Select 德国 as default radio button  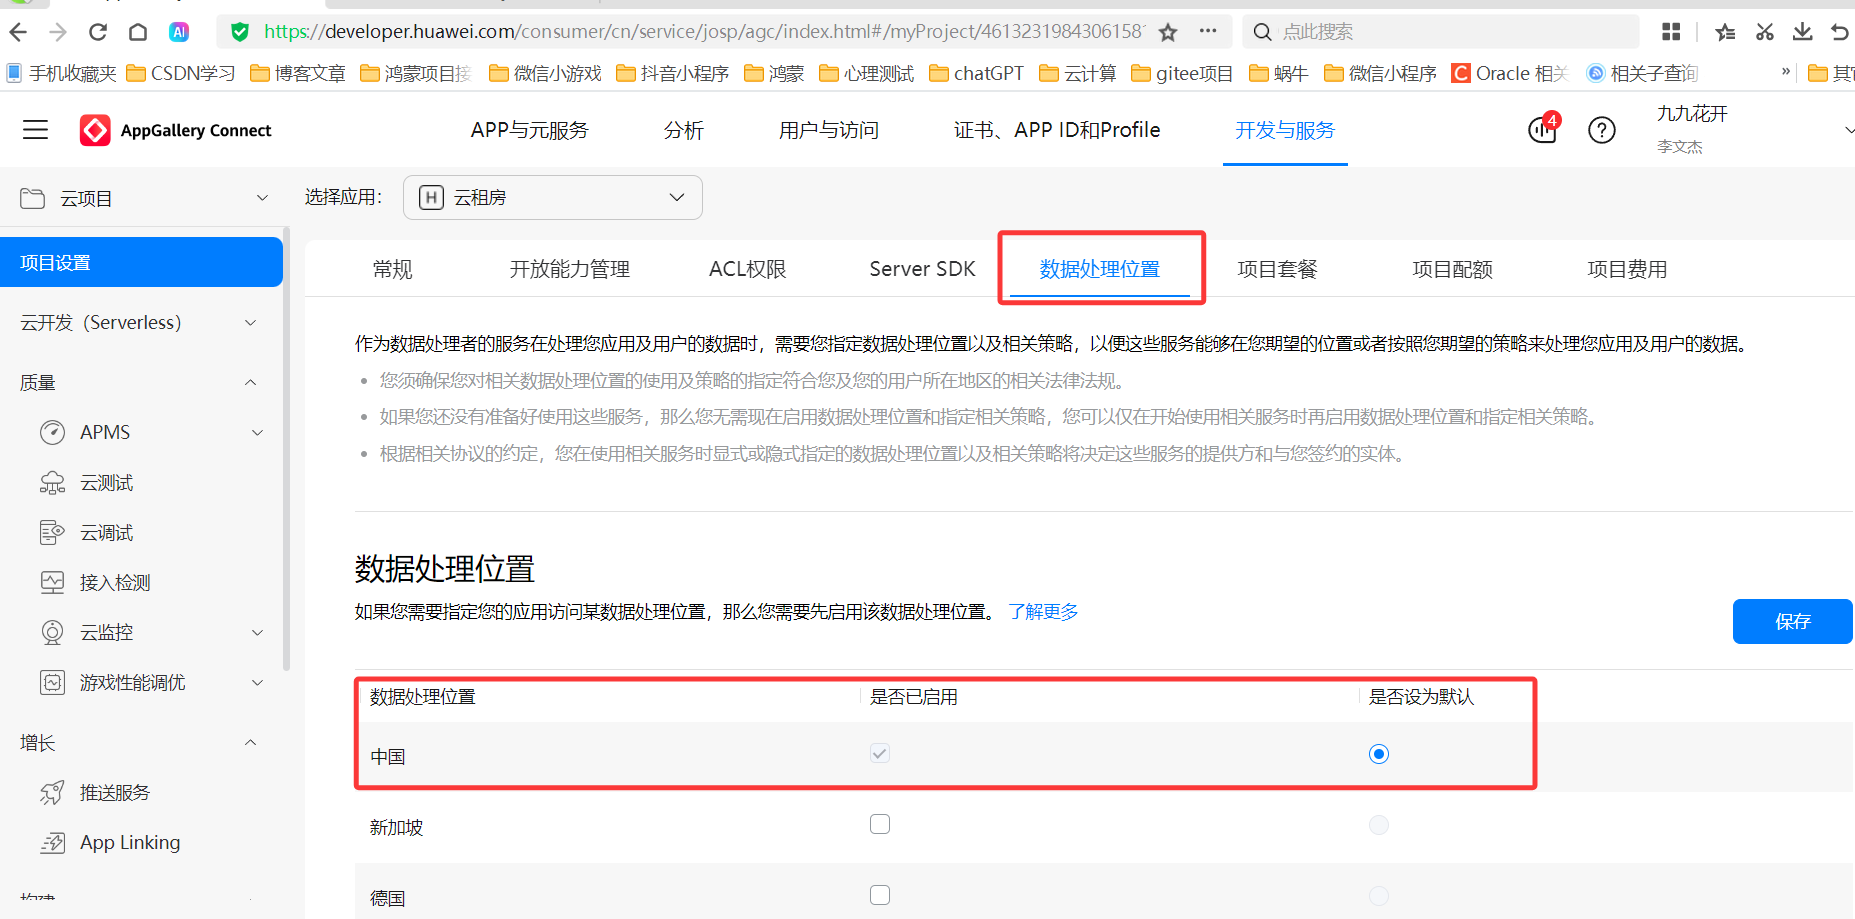tap(1379, 896)
